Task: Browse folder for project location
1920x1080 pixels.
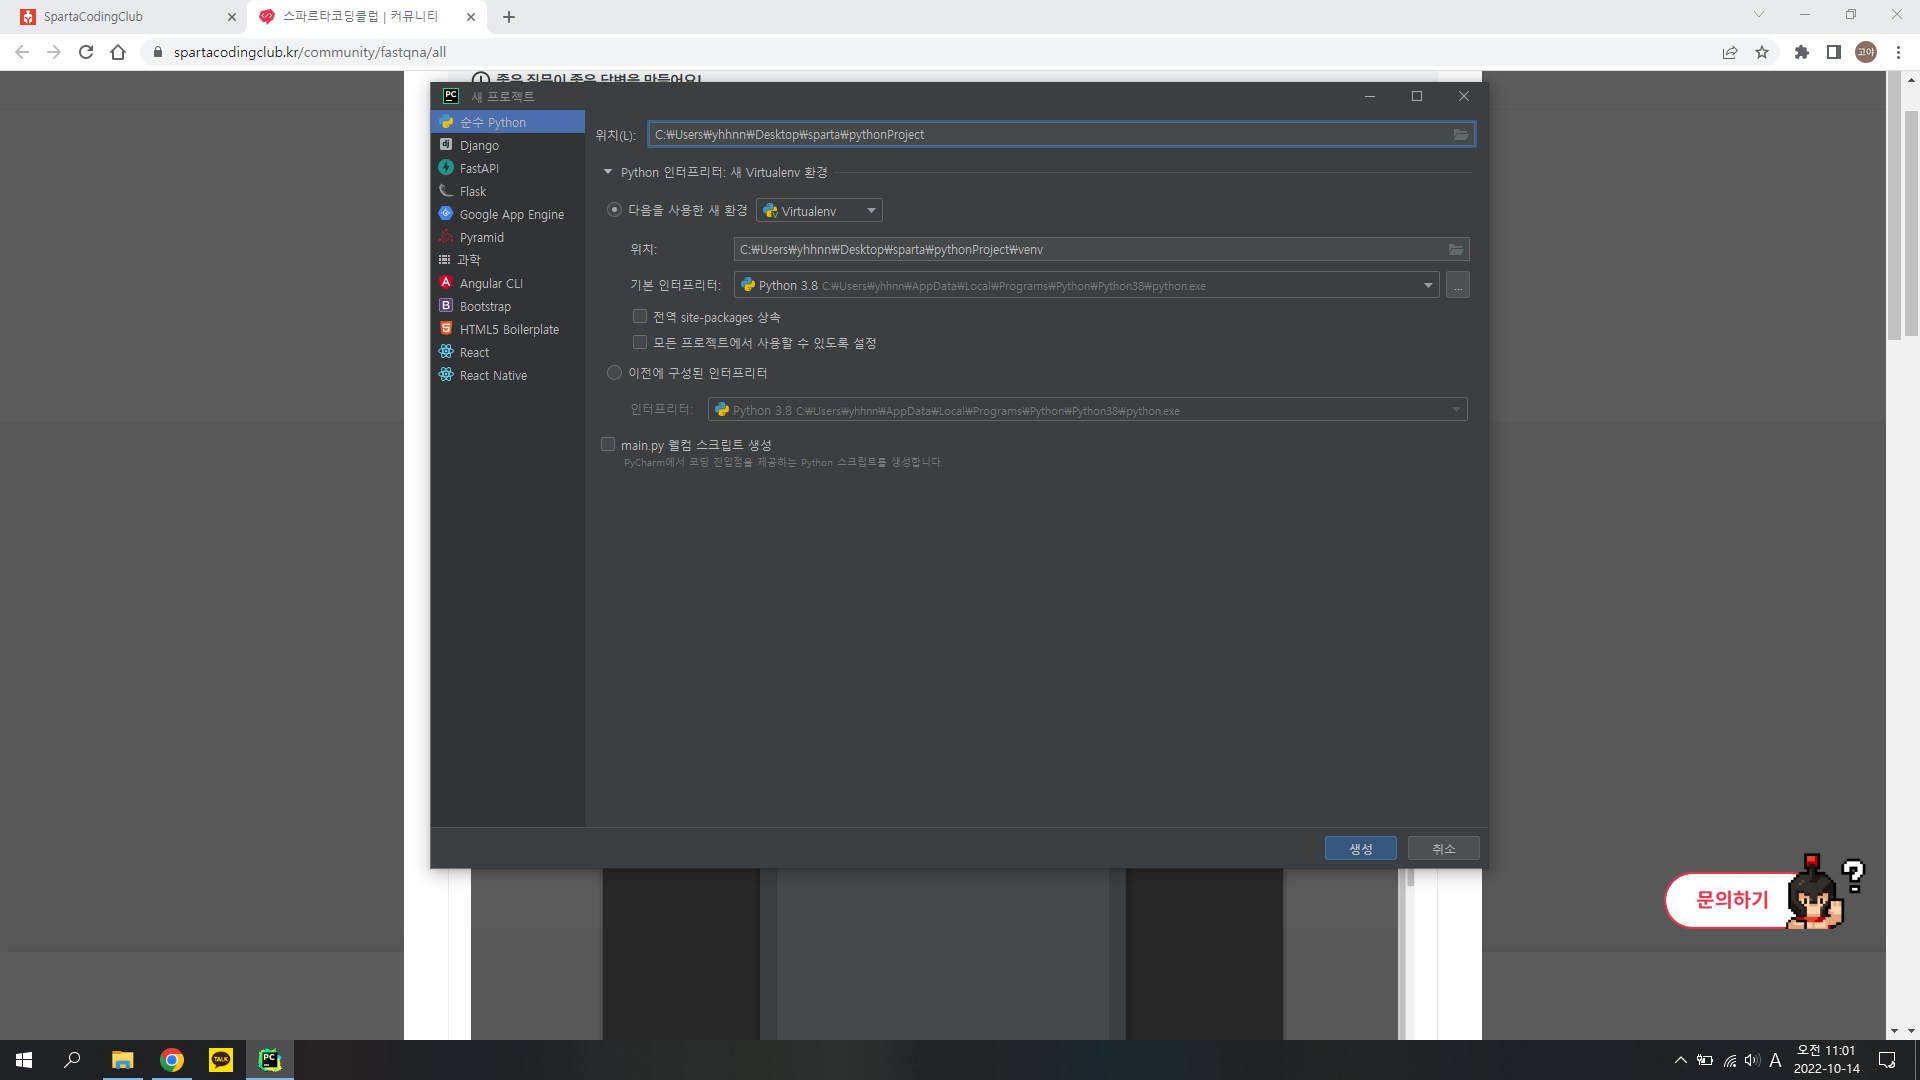Action: (1461, 135)
